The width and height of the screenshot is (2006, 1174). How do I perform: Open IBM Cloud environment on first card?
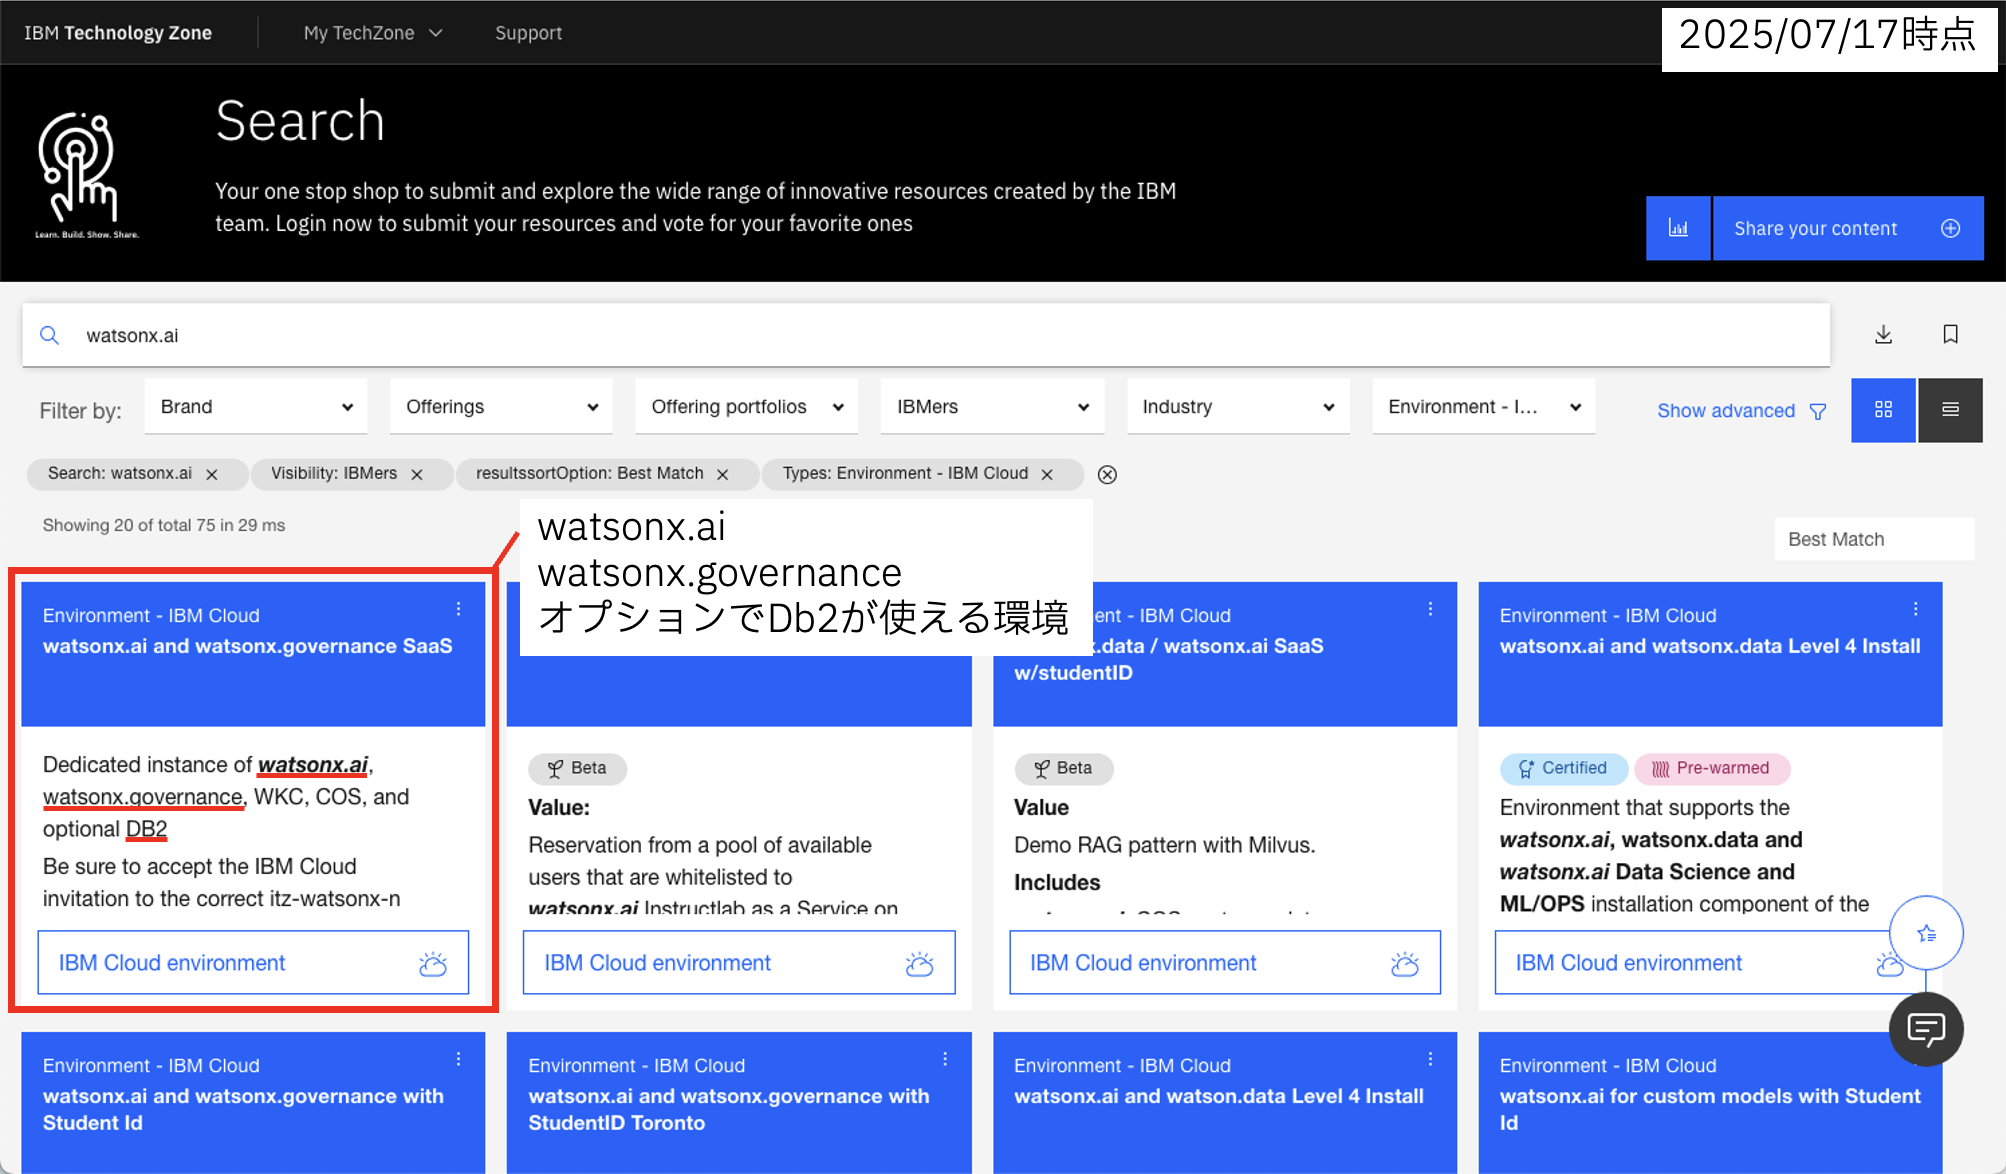[253, 963]
